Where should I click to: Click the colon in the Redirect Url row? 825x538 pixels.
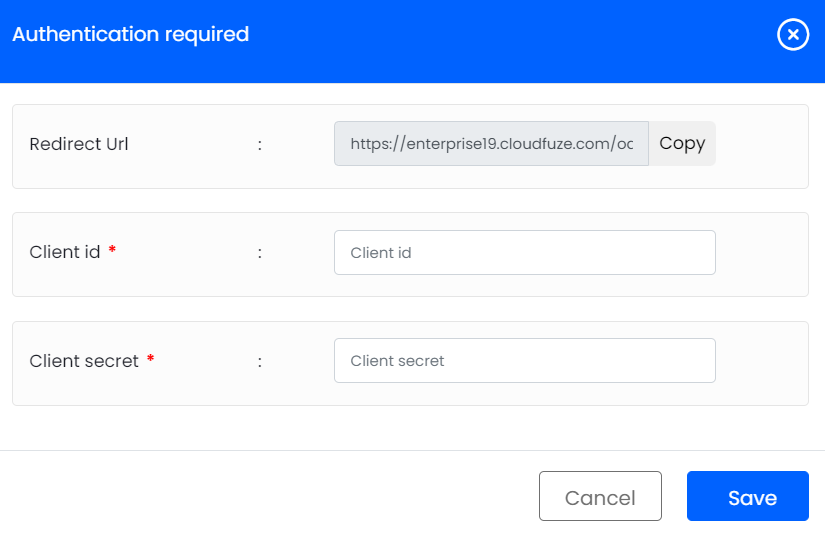pos(260,145)
